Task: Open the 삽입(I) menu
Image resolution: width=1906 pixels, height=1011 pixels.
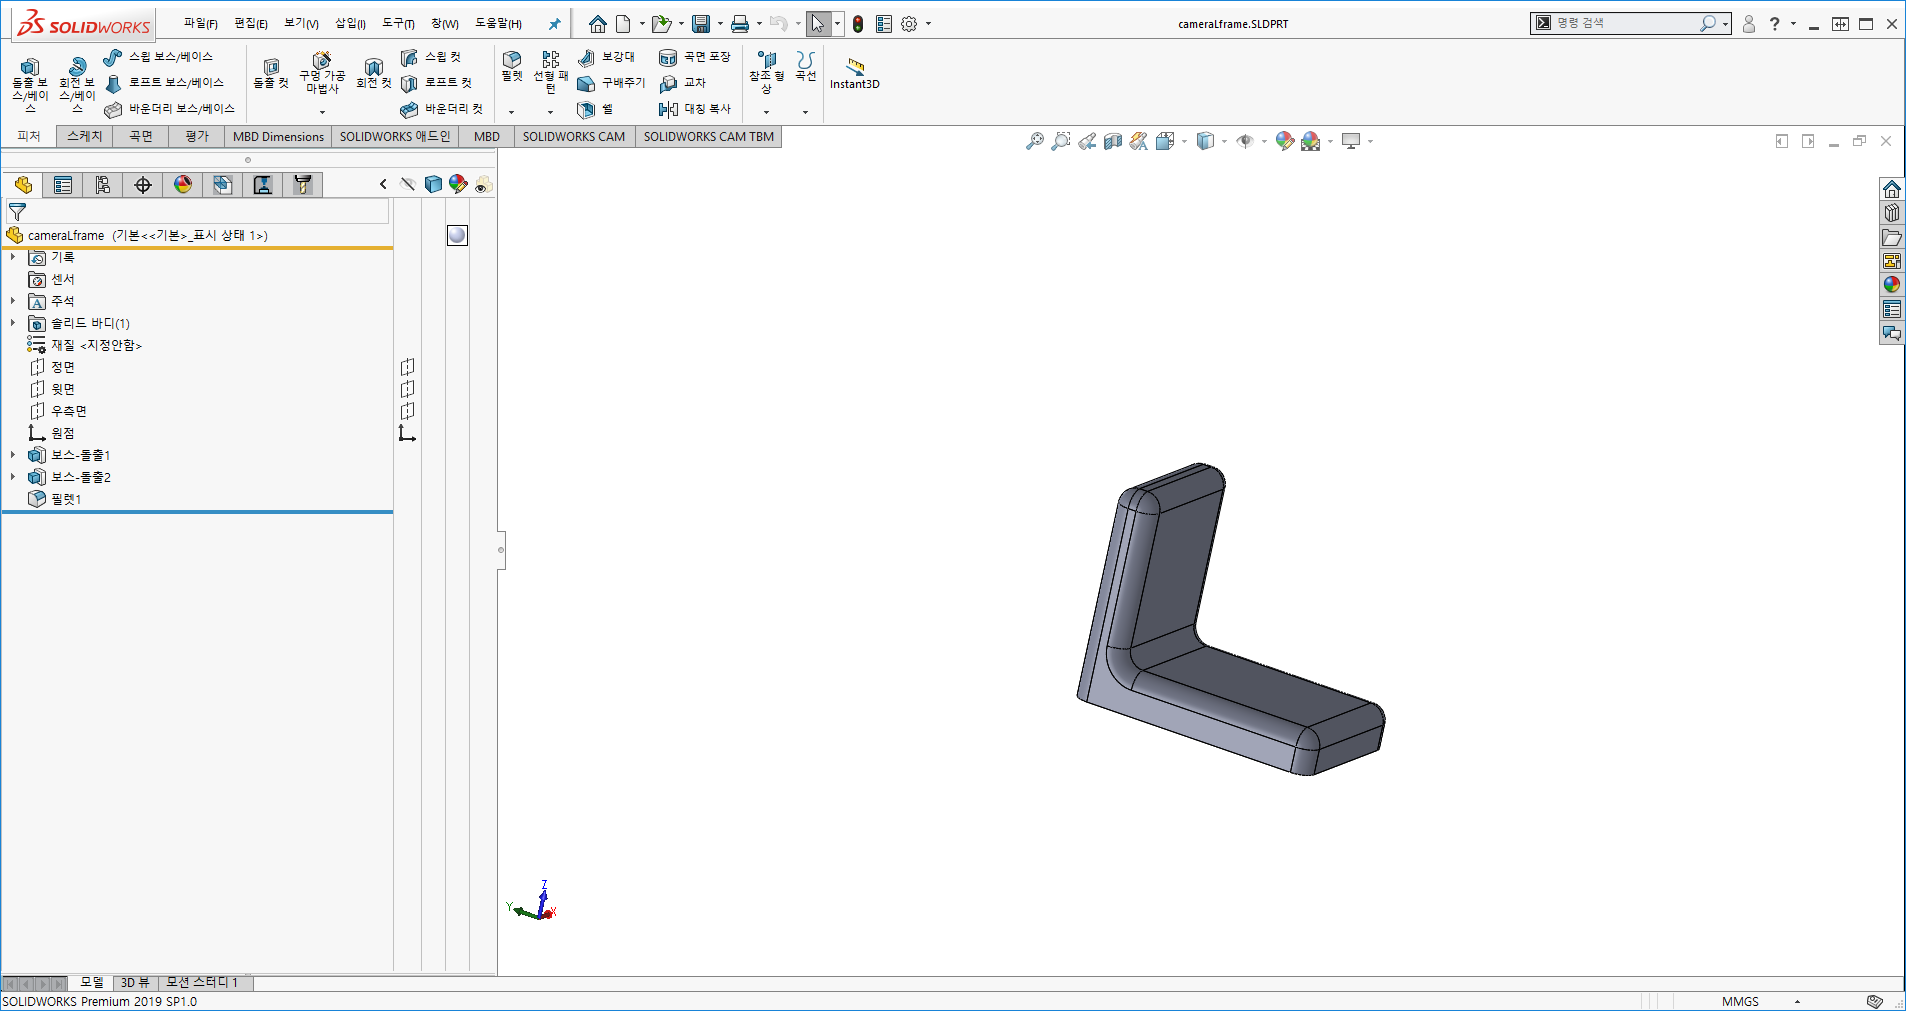Action: [350, 23]
